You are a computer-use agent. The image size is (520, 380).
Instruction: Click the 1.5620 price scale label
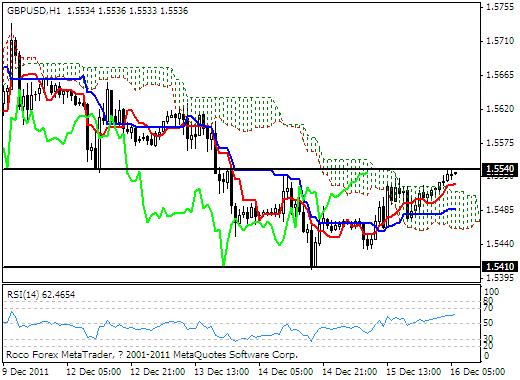tap(500, 109)
